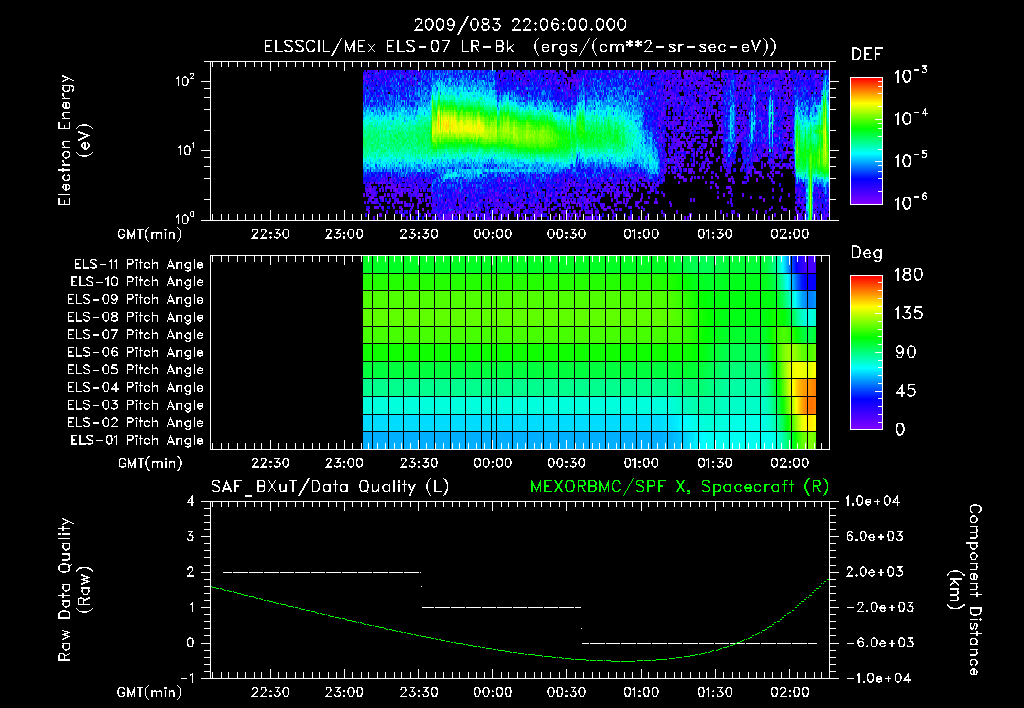This screenshot has width=1024, height=708.
Task: Click the "ELS-08 Pitch Angle" row label
Action: click(136, 317)
